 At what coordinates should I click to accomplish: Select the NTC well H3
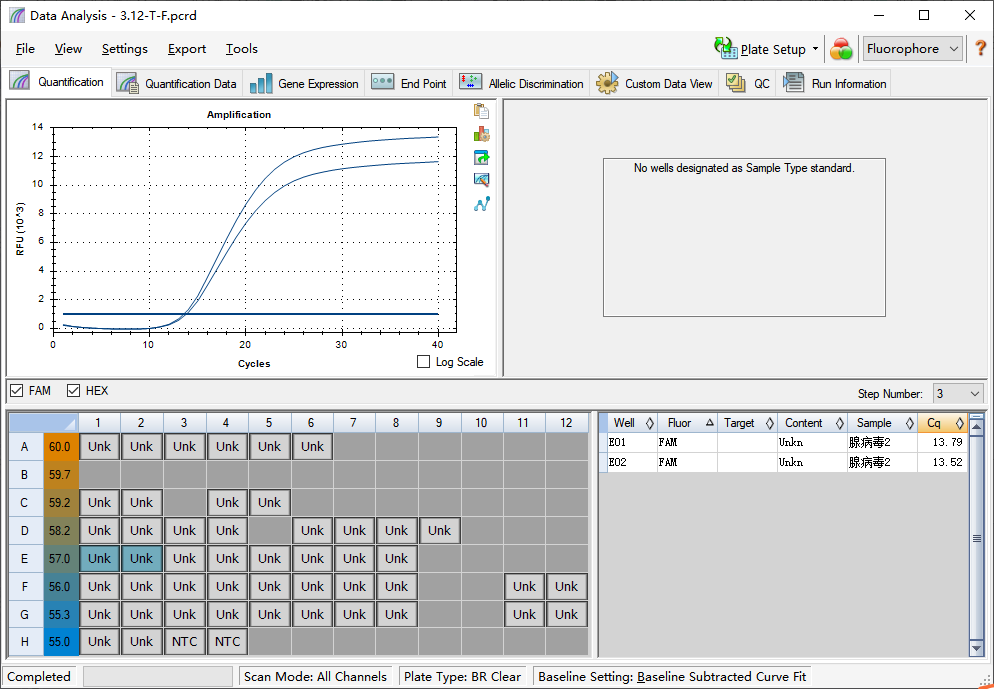(x=184, y=641)
